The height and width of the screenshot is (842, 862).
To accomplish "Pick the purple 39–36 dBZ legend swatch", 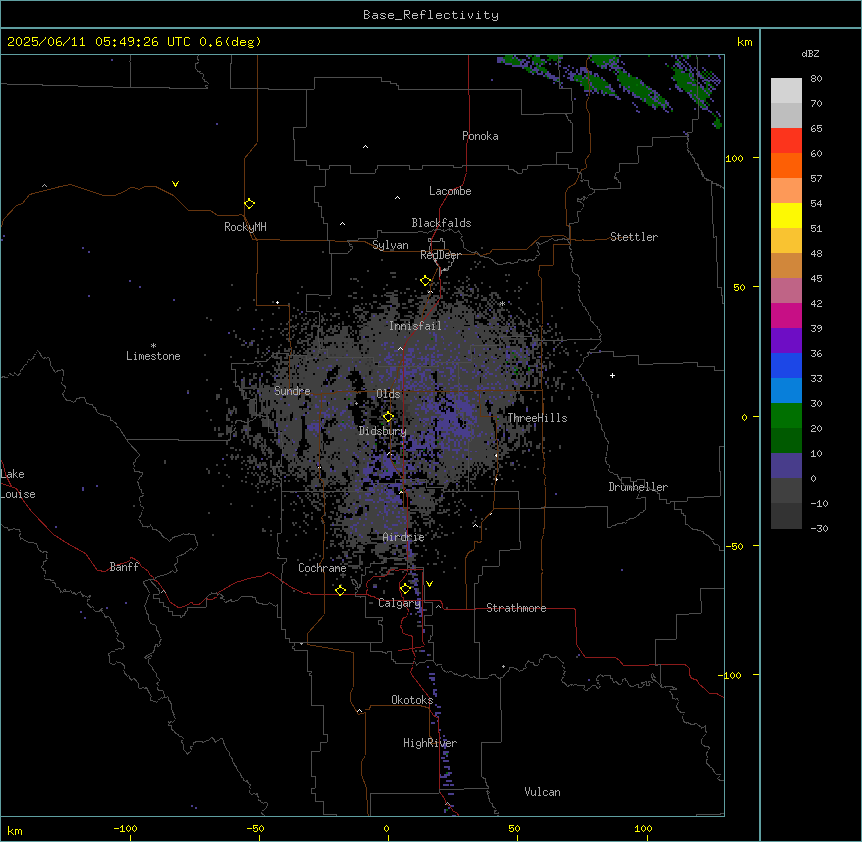I will (x=786, y=340).
